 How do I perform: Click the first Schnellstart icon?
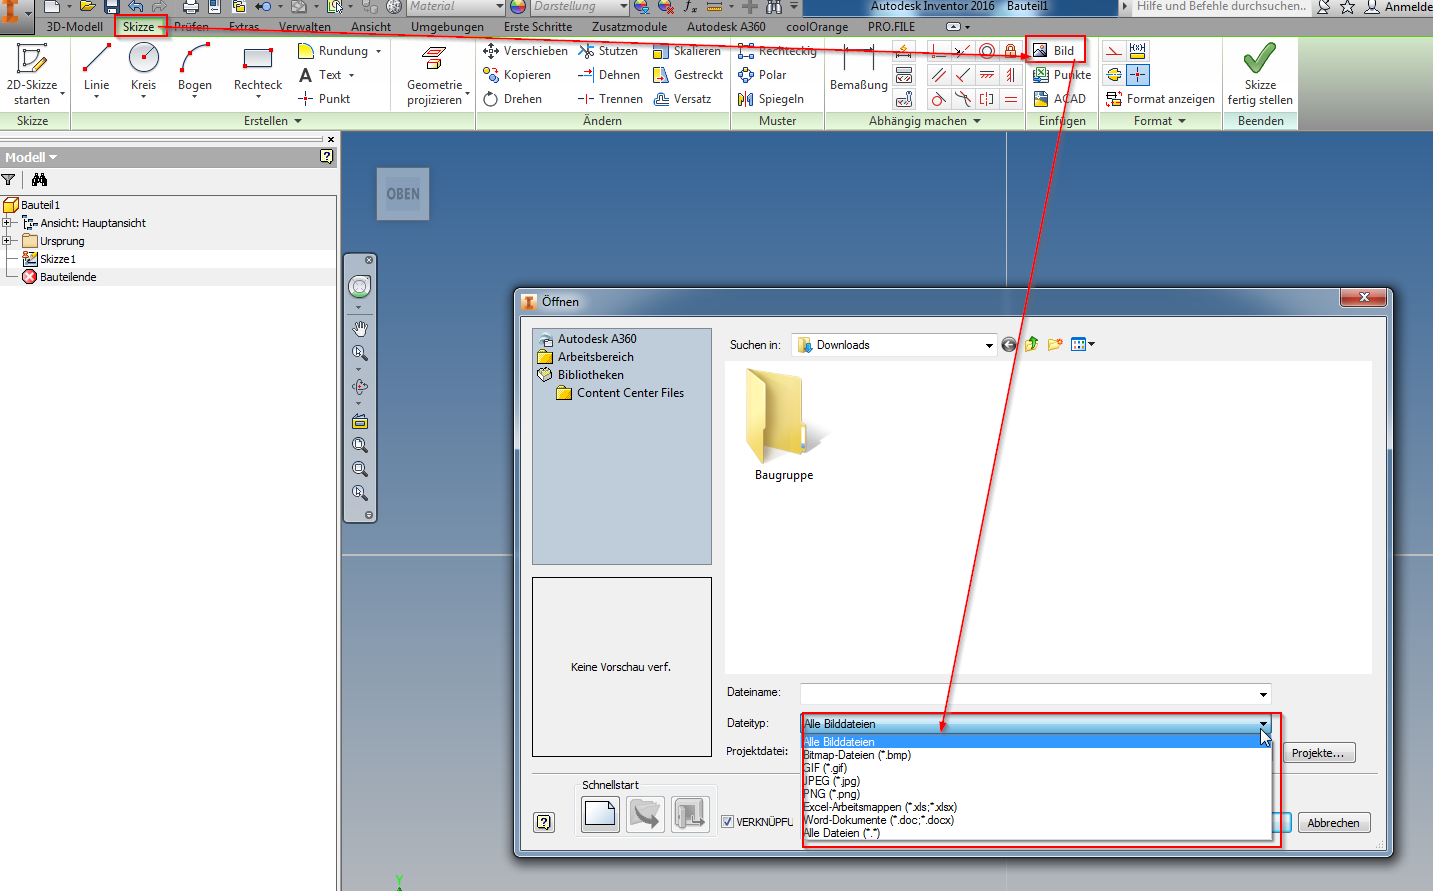[600, 814]
